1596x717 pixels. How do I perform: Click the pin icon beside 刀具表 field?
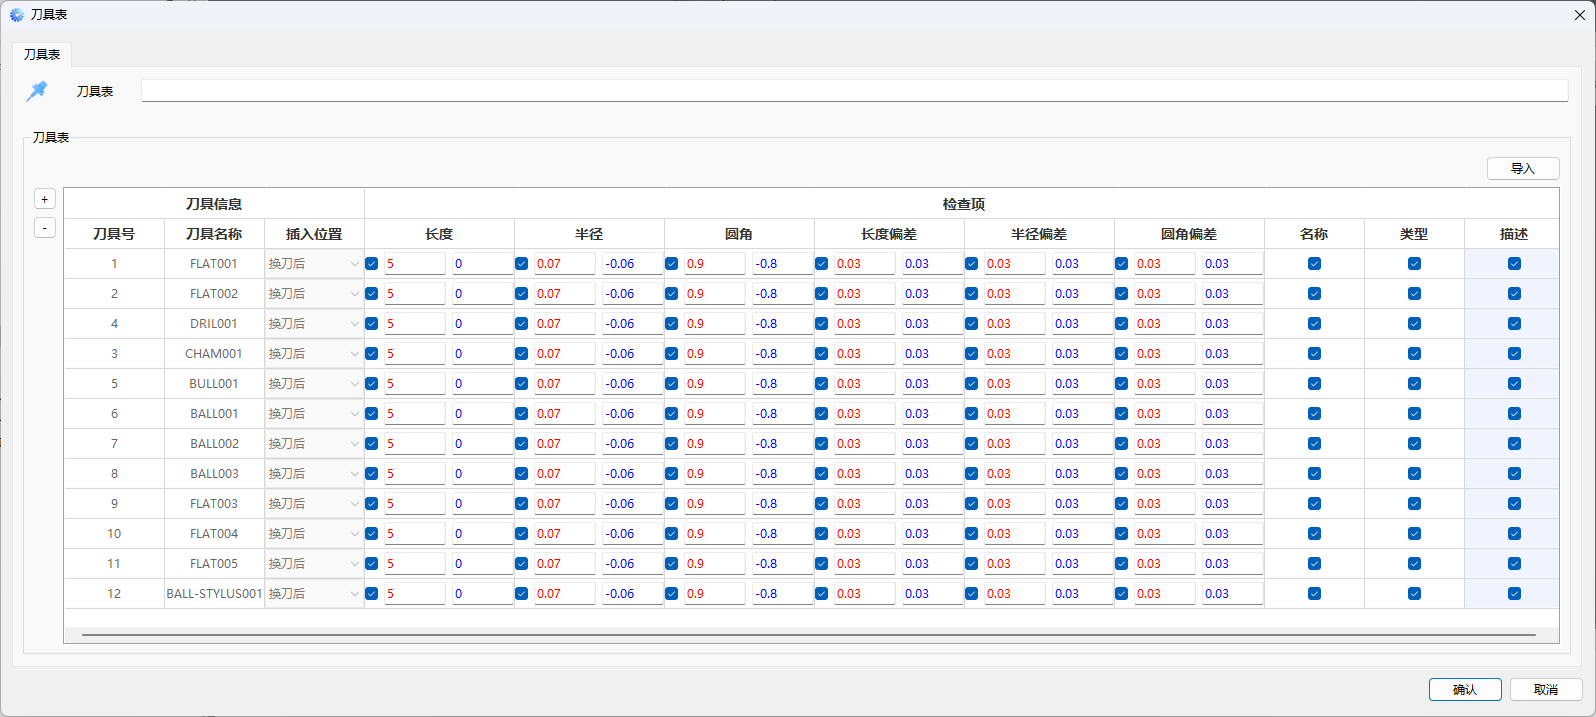(x=37, y=91)
